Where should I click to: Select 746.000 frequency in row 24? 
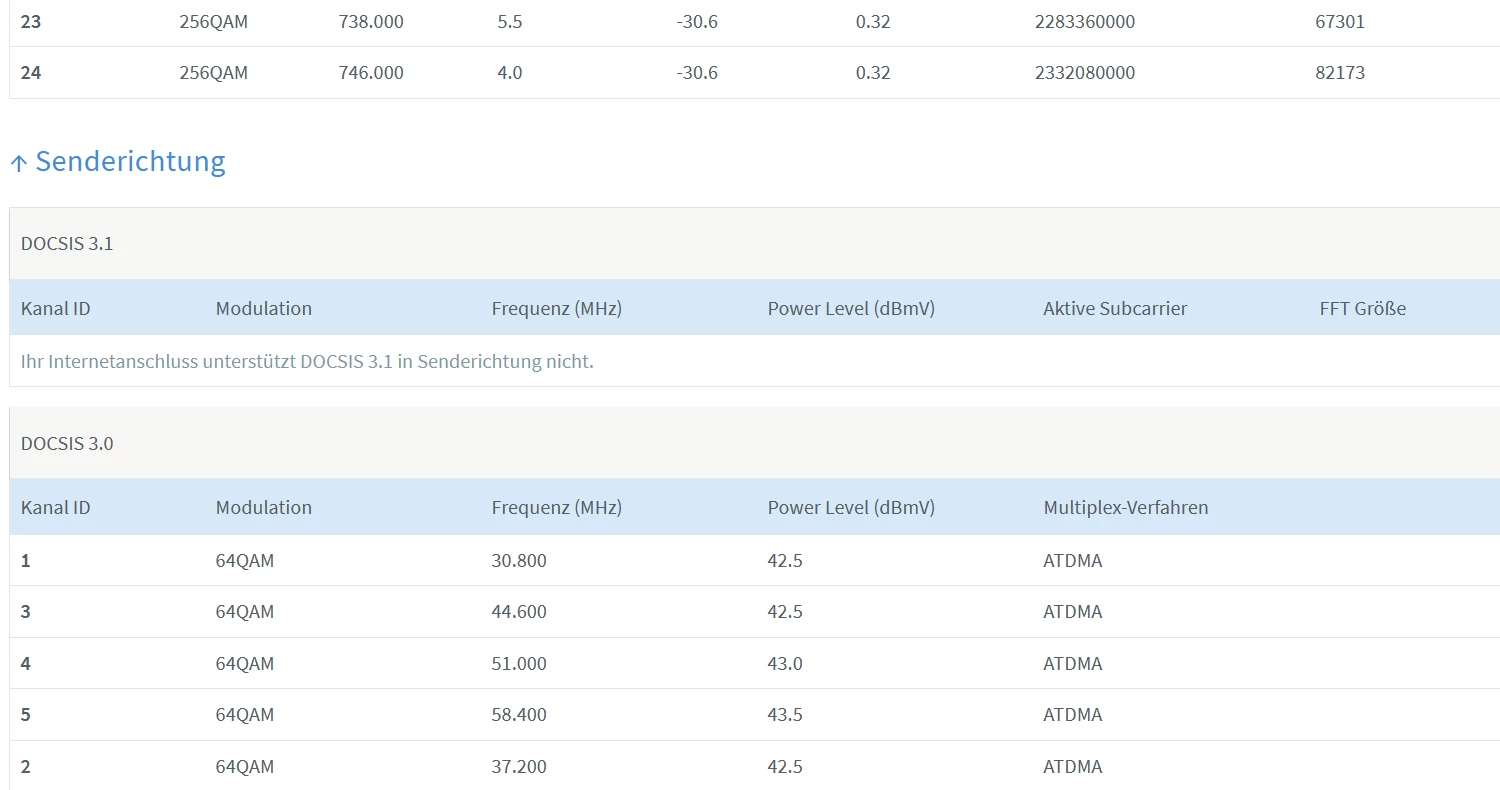371,72
